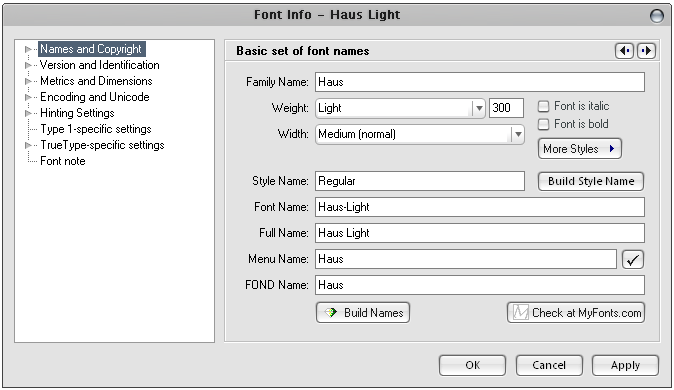
Task: Click into the Font Name field
Action: 480,207
